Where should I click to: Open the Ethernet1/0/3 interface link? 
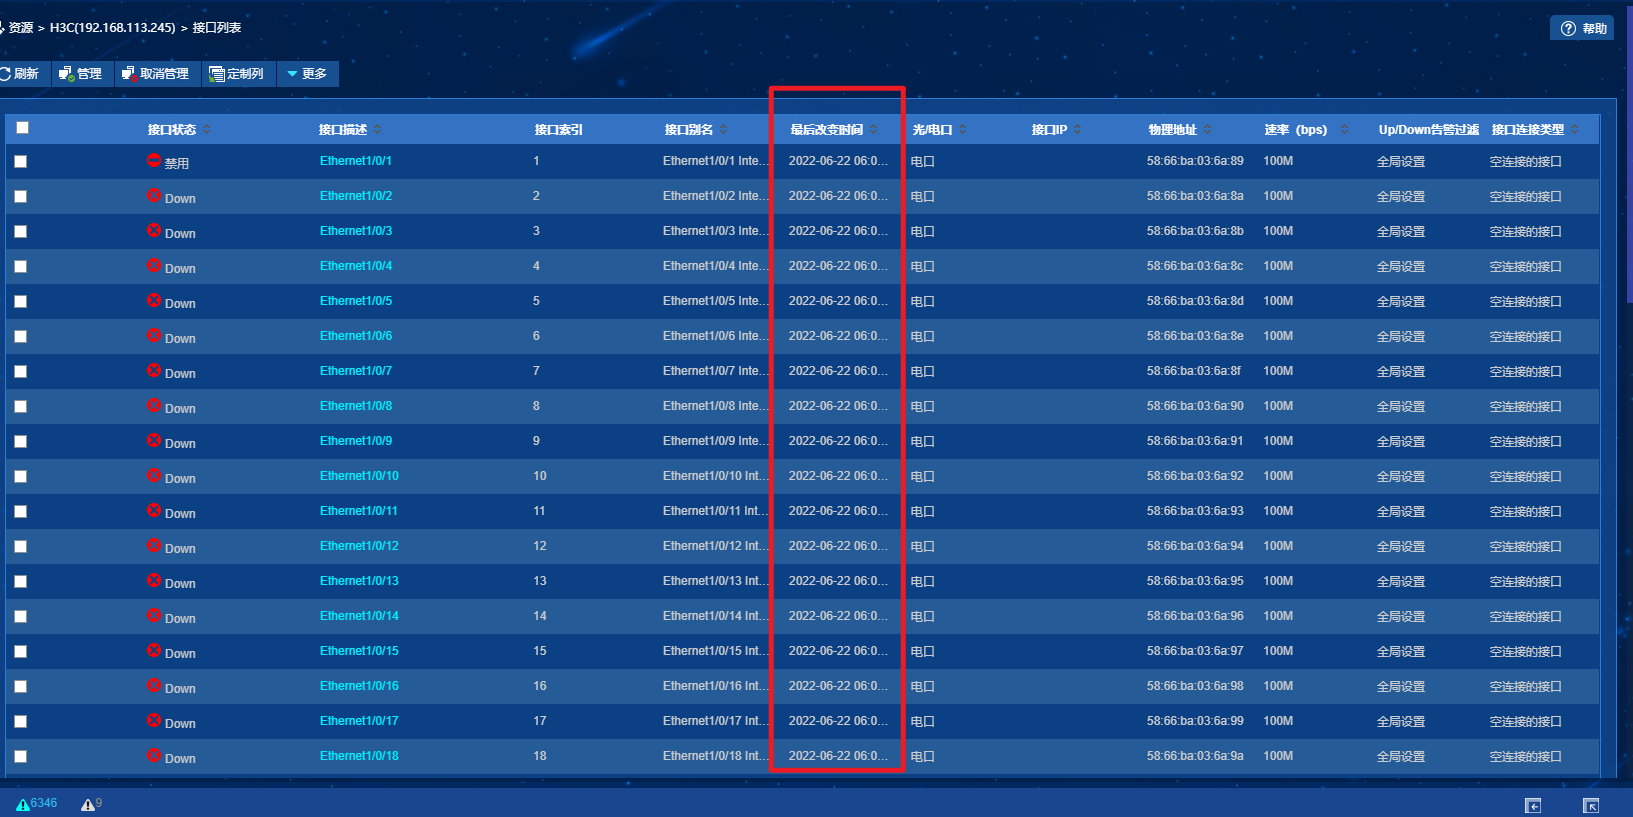click(356, 231)
